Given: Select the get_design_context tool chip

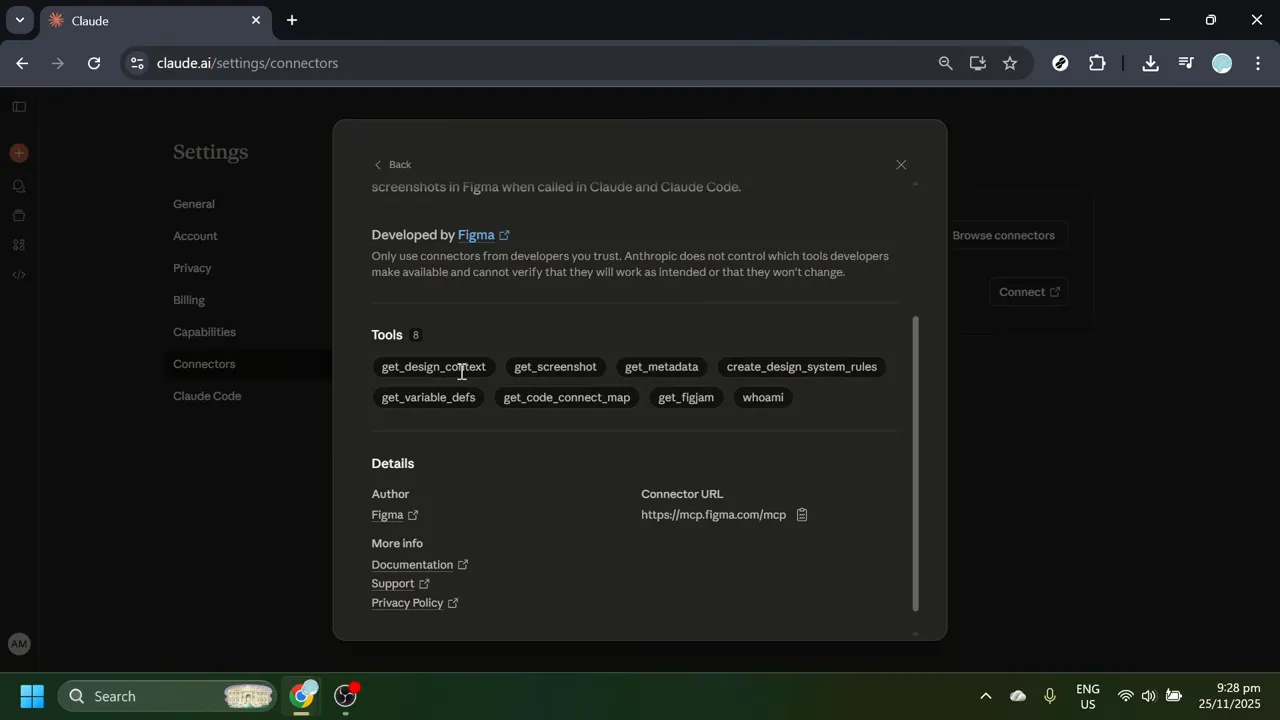Looking at the screenshot, I should coord(434,367).
